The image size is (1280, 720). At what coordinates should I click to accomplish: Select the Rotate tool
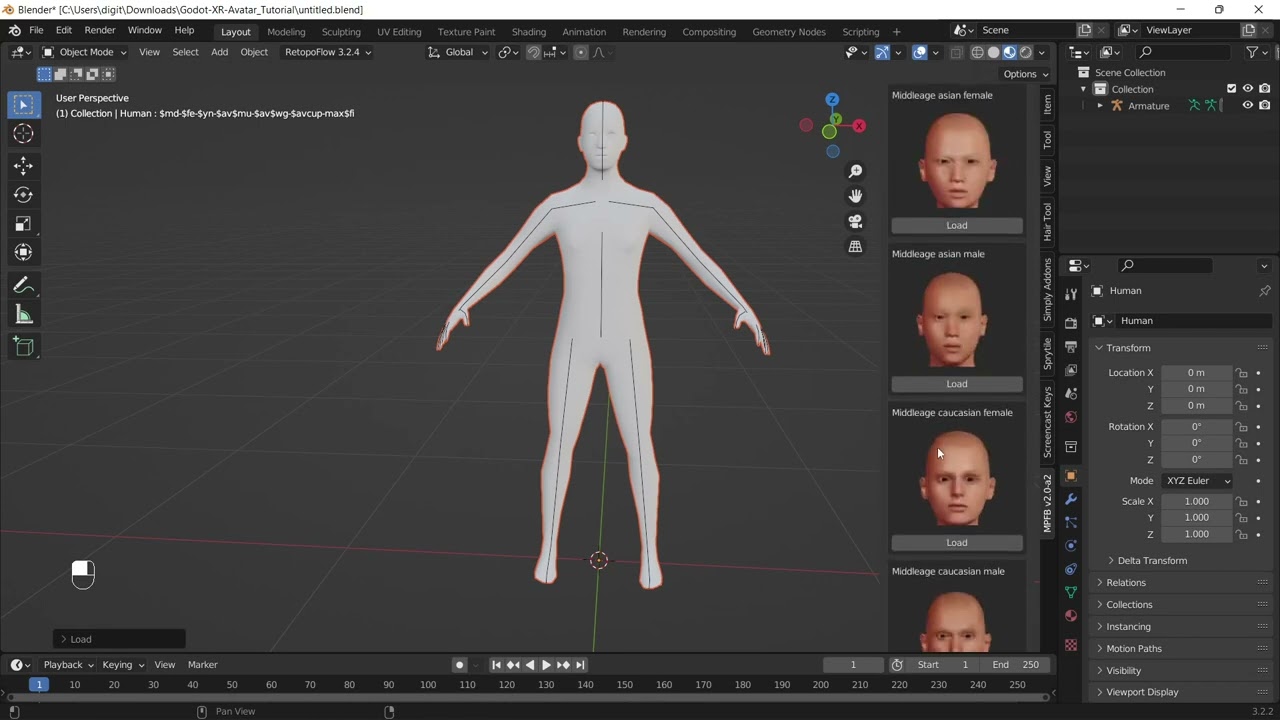(24, 195)
